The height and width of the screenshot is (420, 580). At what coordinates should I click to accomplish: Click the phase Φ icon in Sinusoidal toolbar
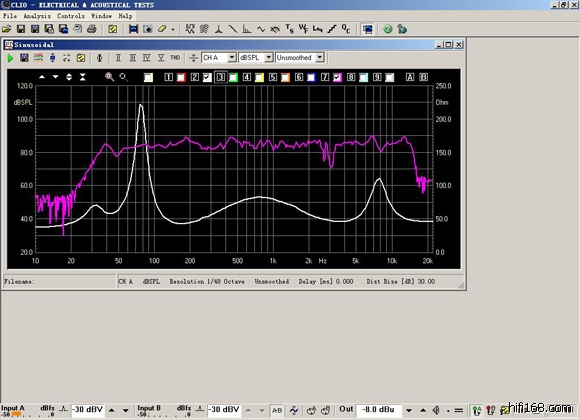[x=100, y=58]
